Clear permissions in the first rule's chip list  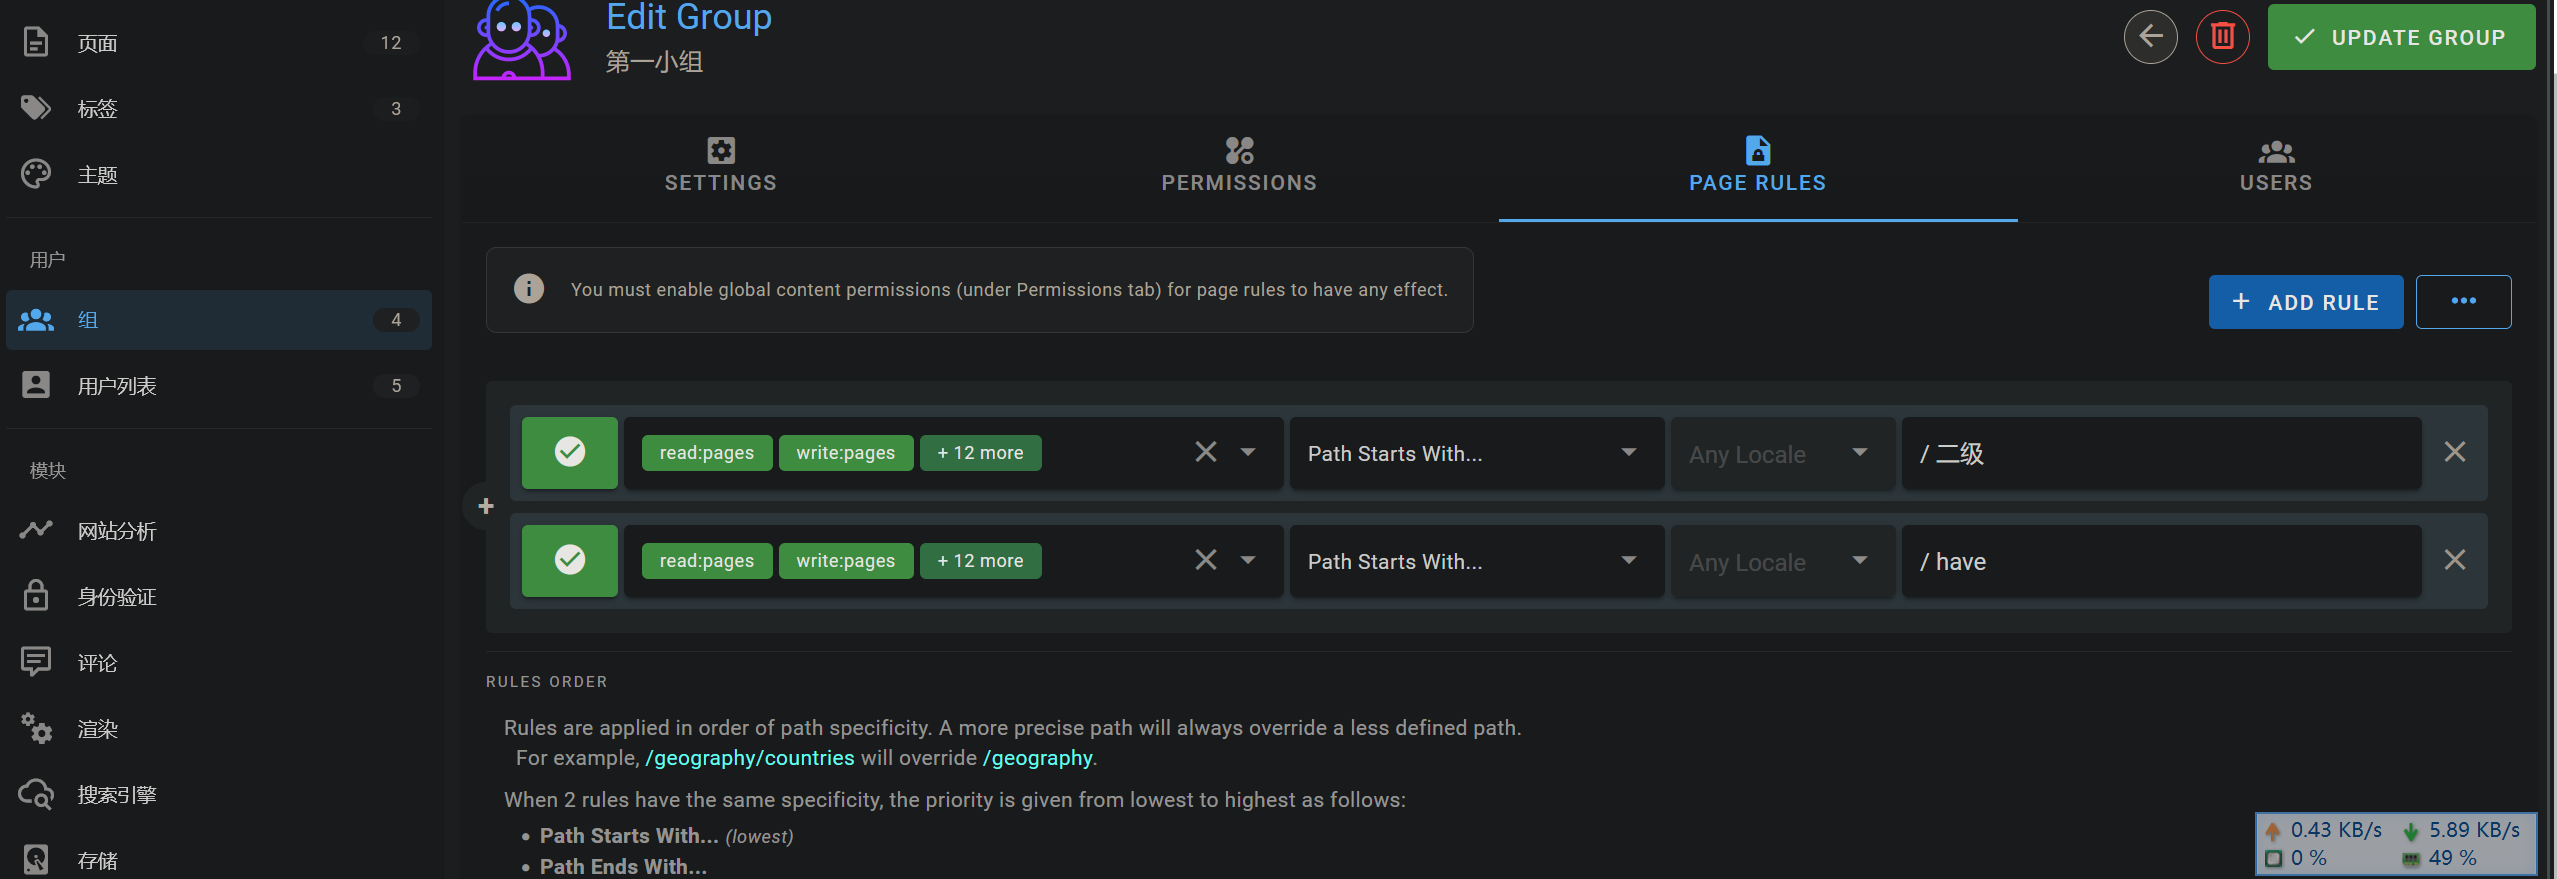[x=1205, y=452]
